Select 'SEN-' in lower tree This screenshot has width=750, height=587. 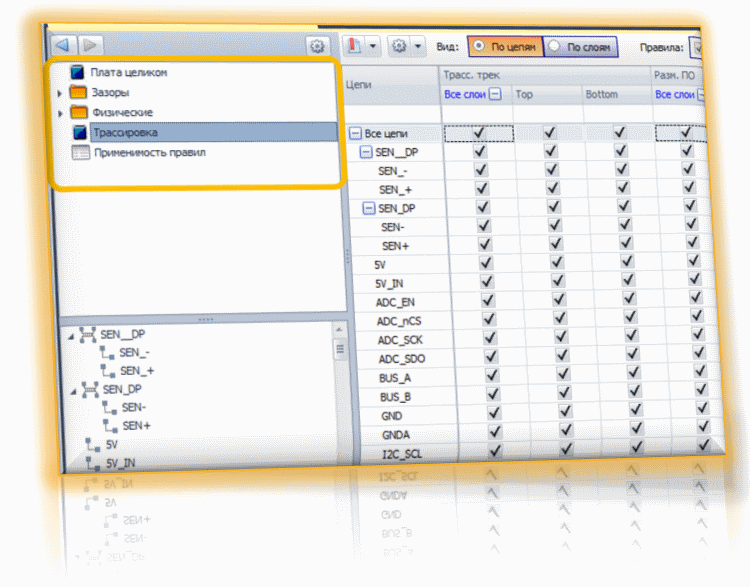click(133, 407)
